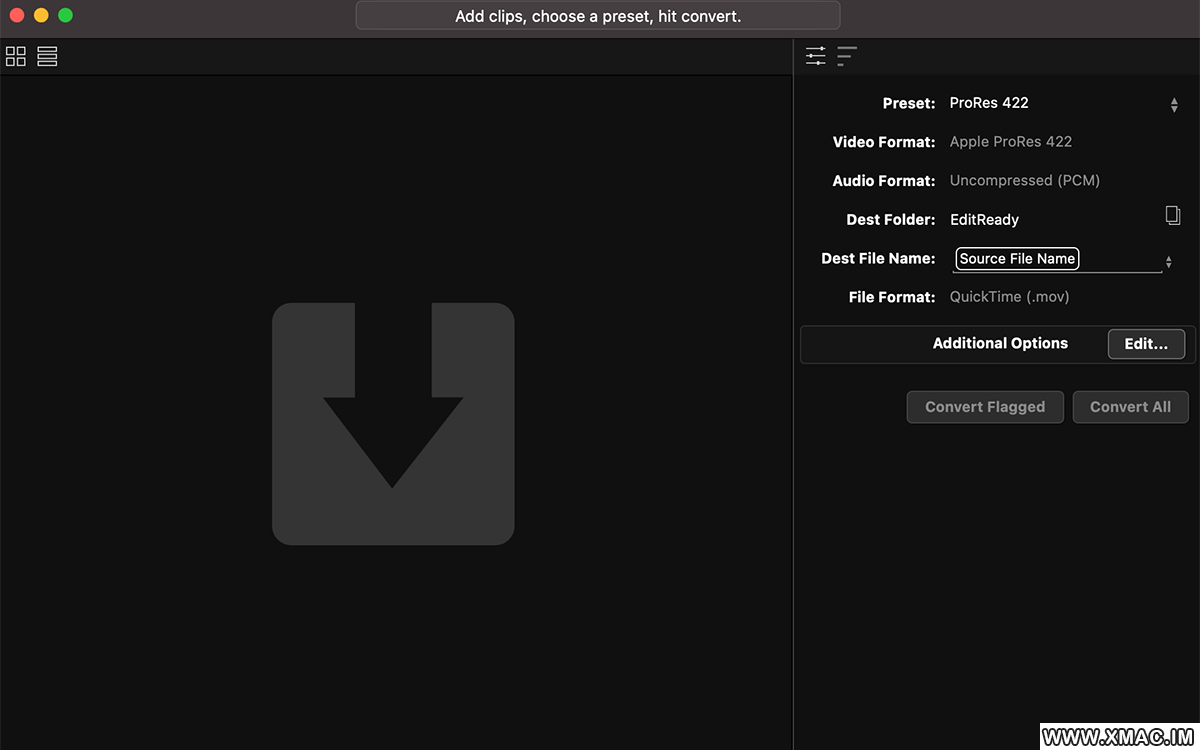Minimize the window with yellow button
The width and height of the screenshot is (1200, 750).
coord(41,15)
